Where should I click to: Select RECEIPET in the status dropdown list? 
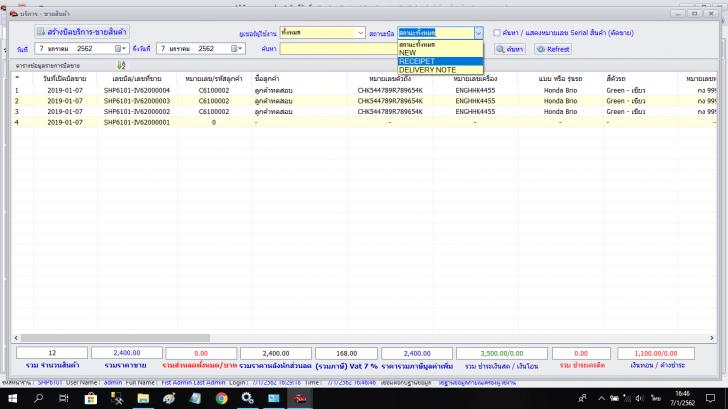coord(417,61)
